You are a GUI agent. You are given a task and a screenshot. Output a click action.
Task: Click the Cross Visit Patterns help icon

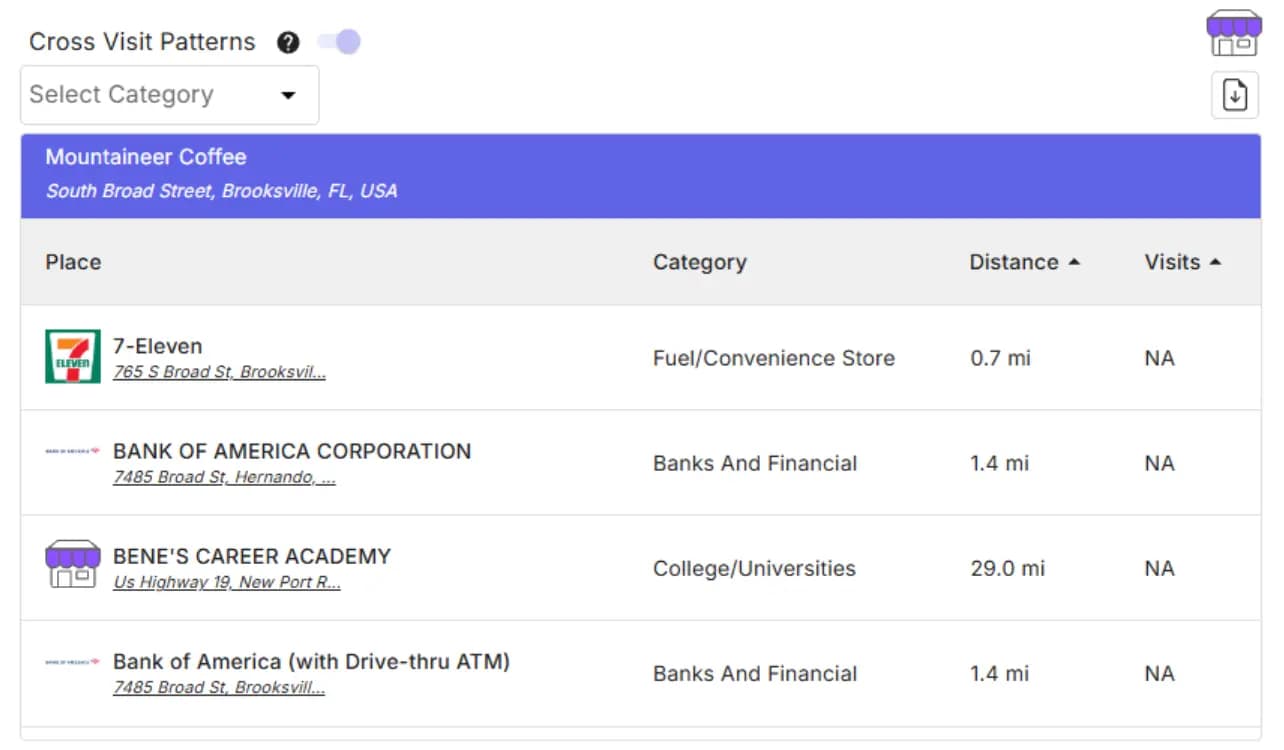pyautogui.click(x=288, y=42)
